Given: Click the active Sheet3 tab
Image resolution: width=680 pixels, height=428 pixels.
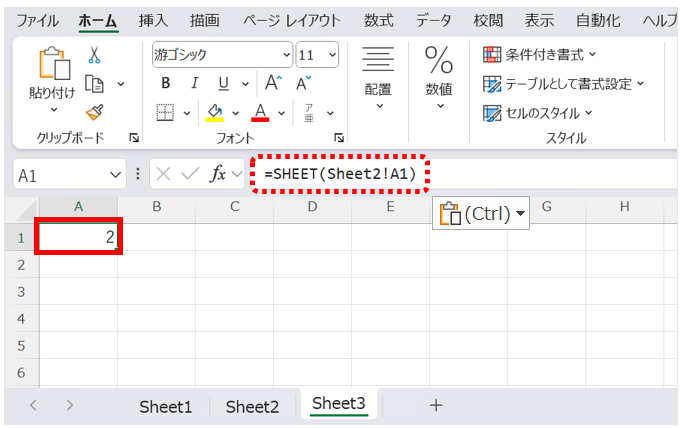Looking at the screenshot, I should click(x=339, y=404).
